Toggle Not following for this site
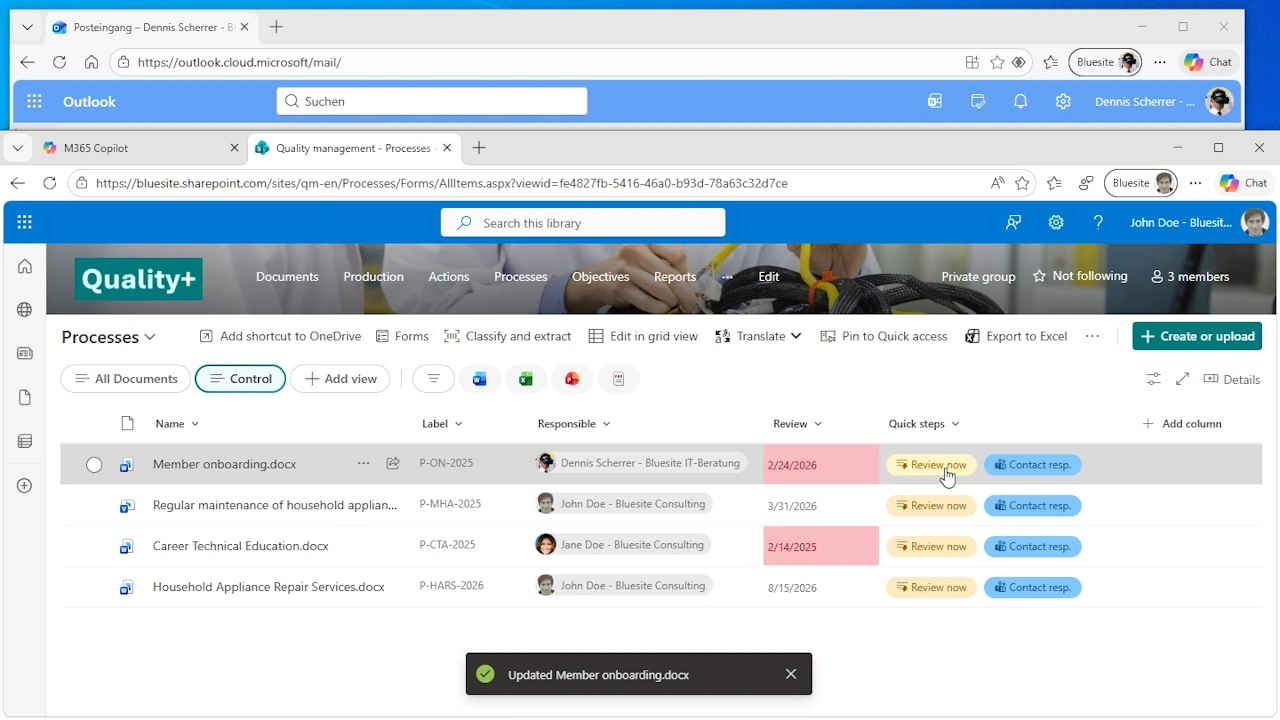The height and width of the screenshot is (720, 1280). 1079,276
